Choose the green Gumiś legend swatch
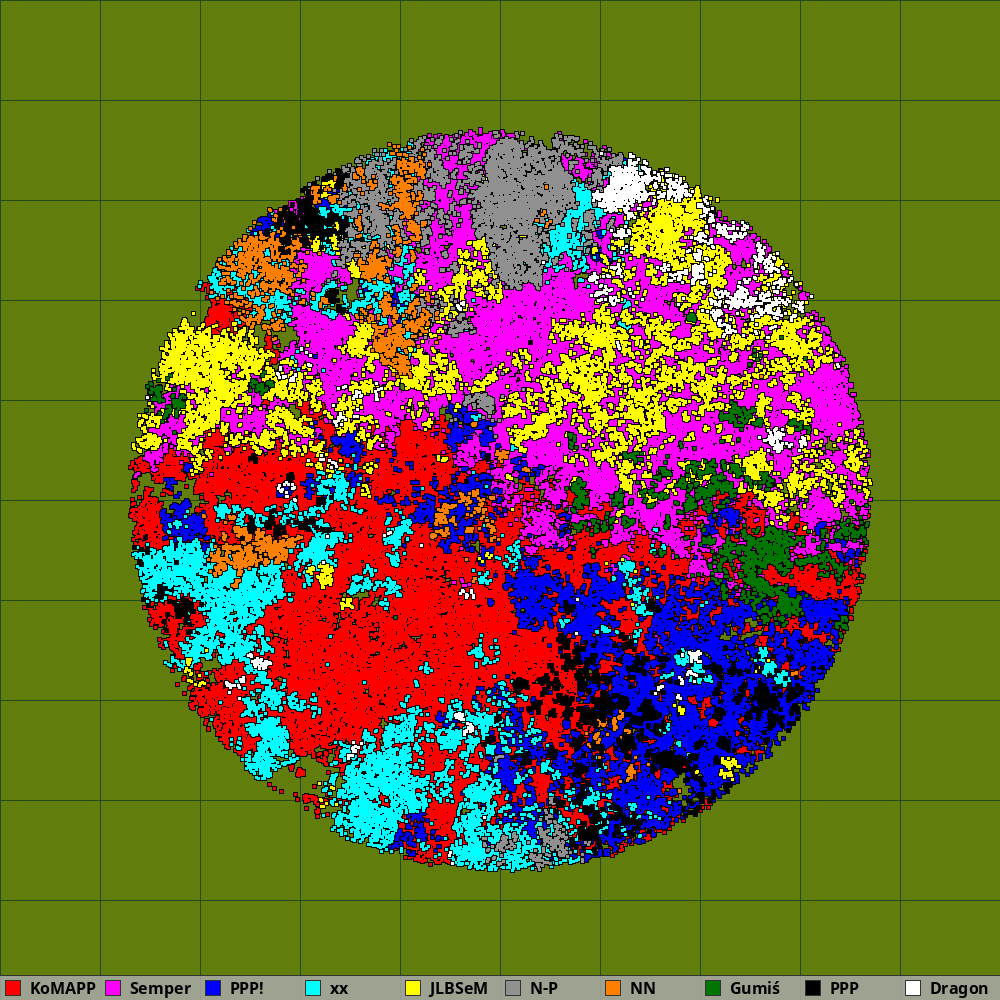Viewport: 1000px width, 1000px height. pos(713,988)
